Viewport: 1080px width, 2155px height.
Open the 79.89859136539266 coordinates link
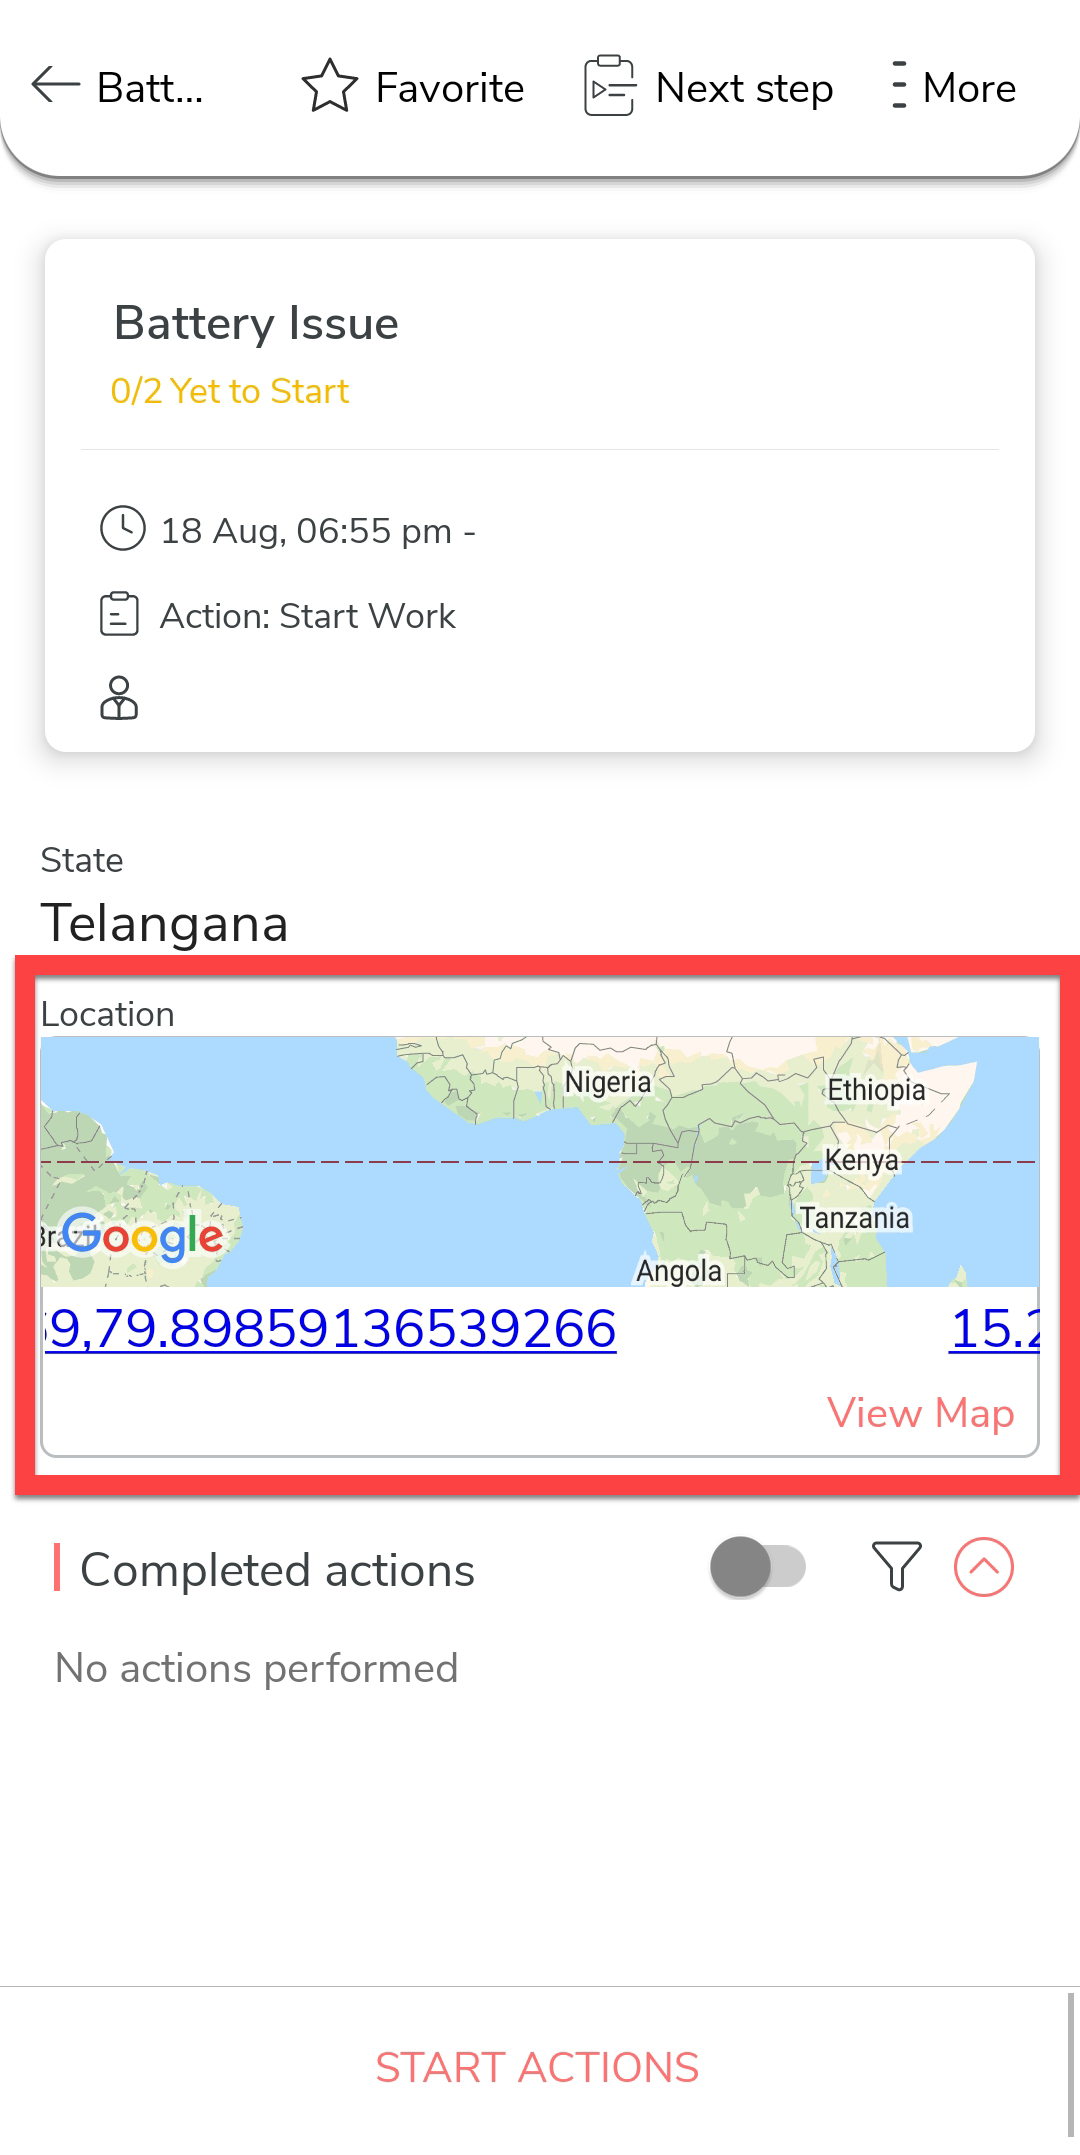click(331, 1329)
